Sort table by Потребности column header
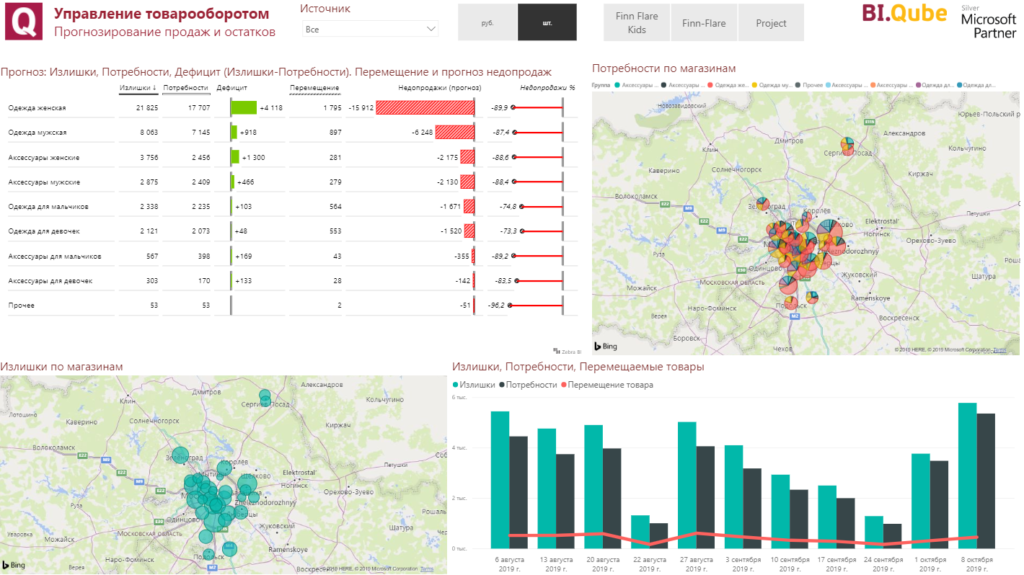Screen dimensions: 1024x575 tap(185, 88)
